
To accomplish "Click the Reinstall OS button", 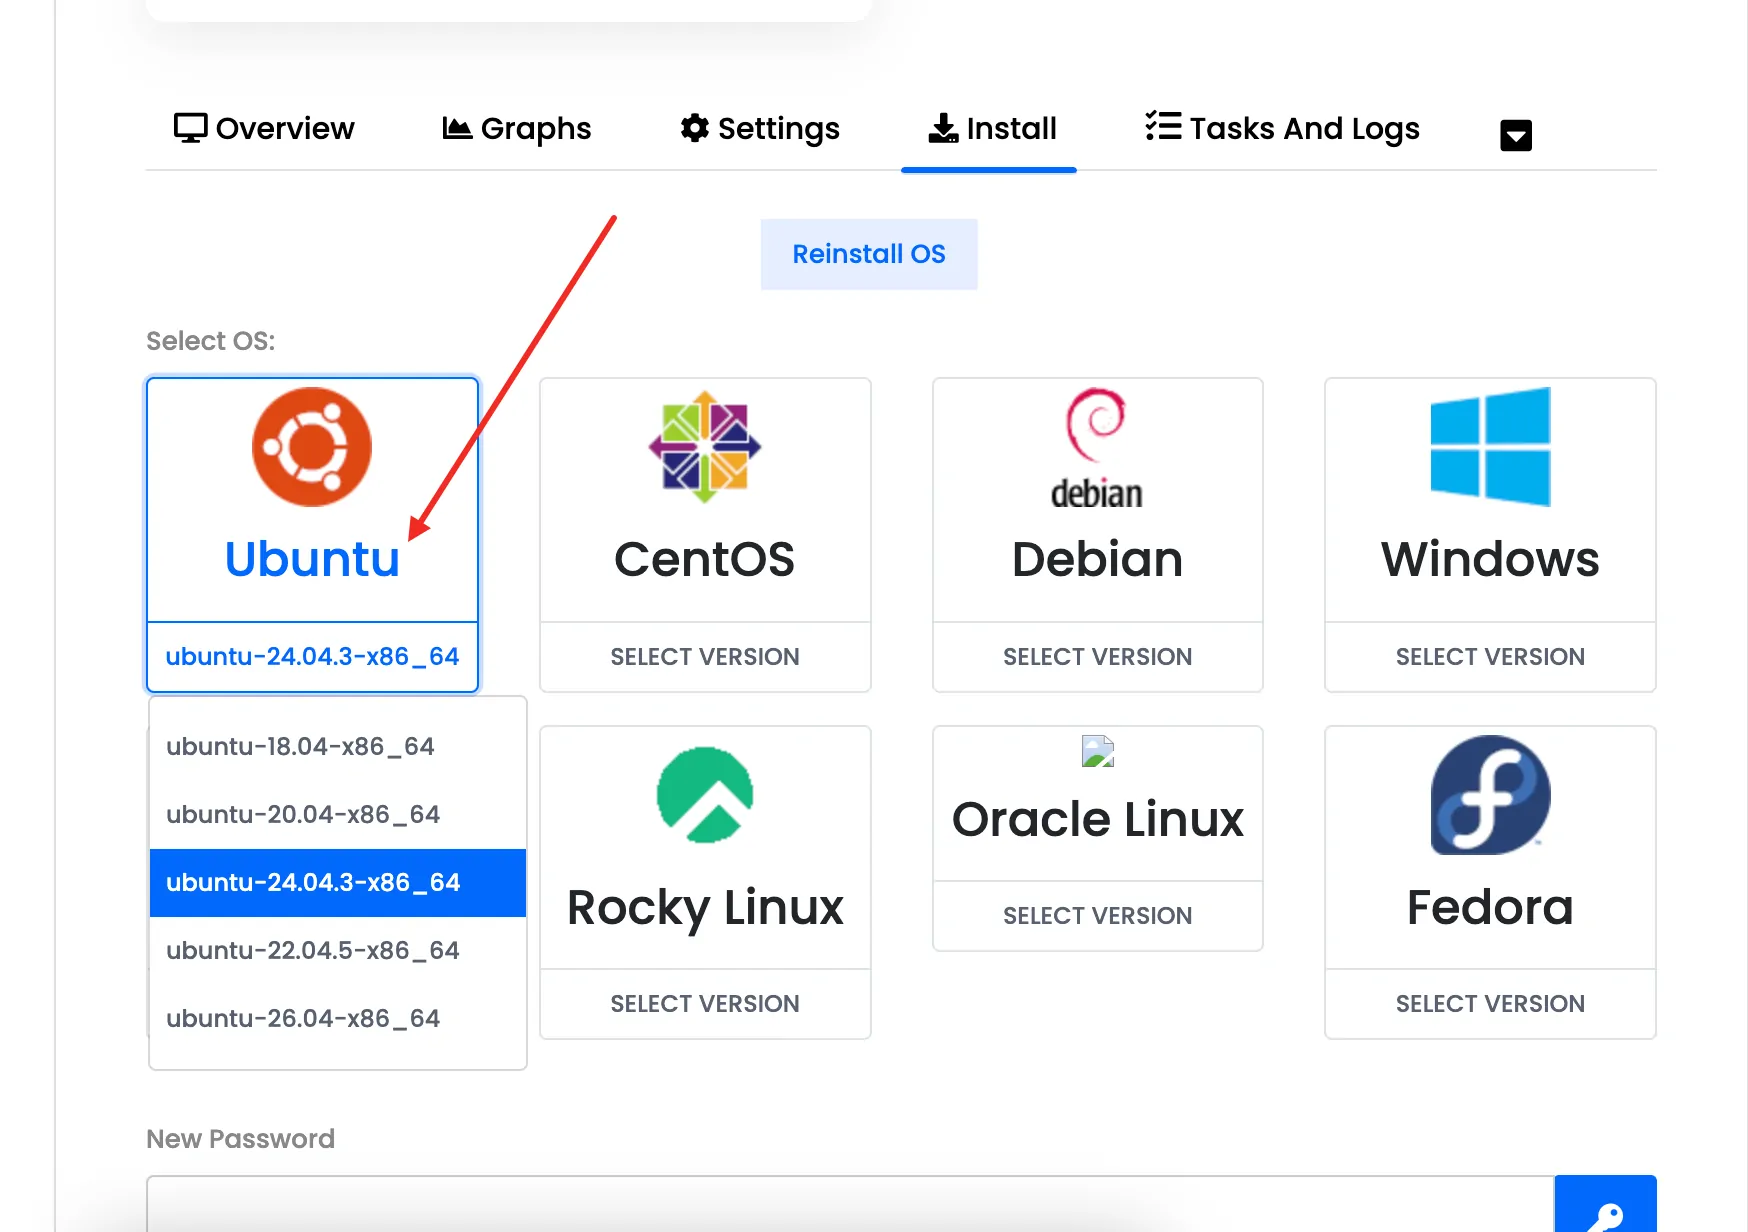I will point(869,254).
